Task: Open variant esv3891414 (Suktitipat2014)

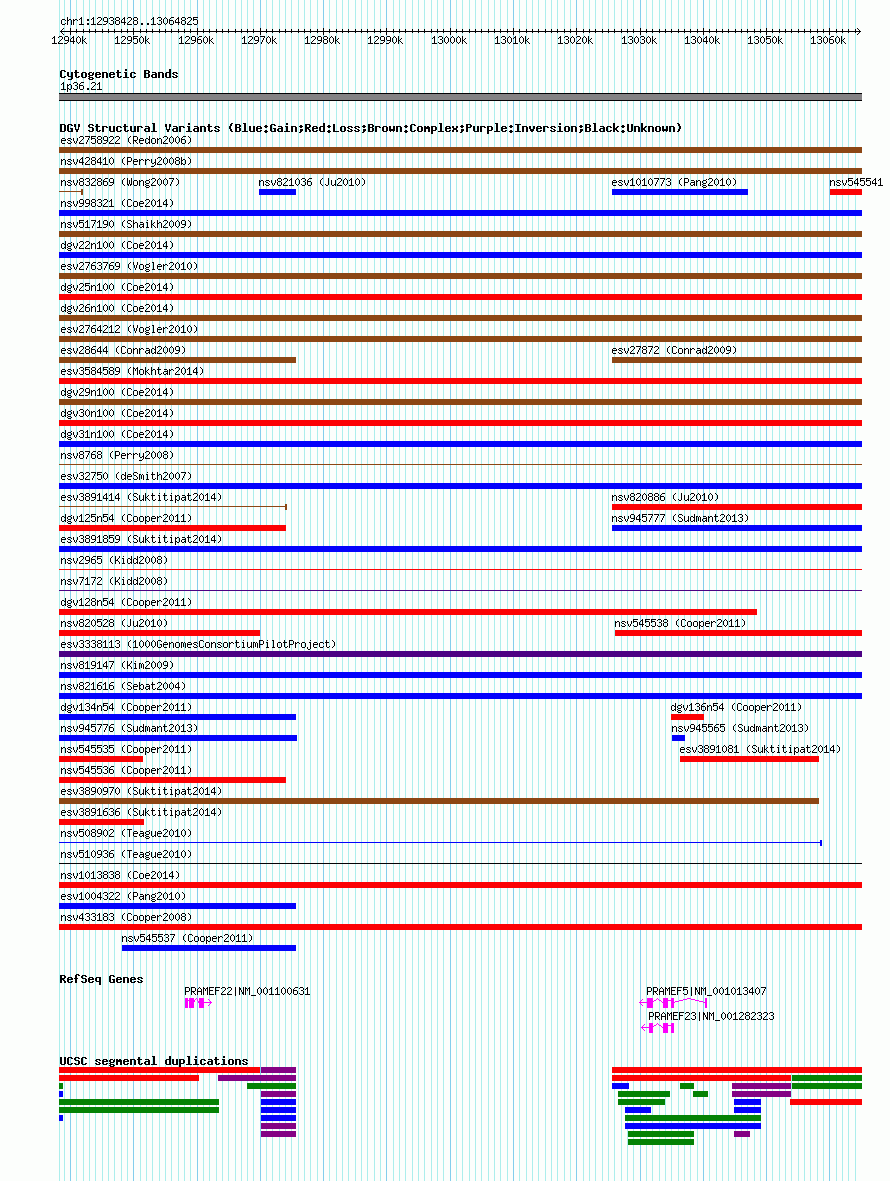Action: (141, 498)
